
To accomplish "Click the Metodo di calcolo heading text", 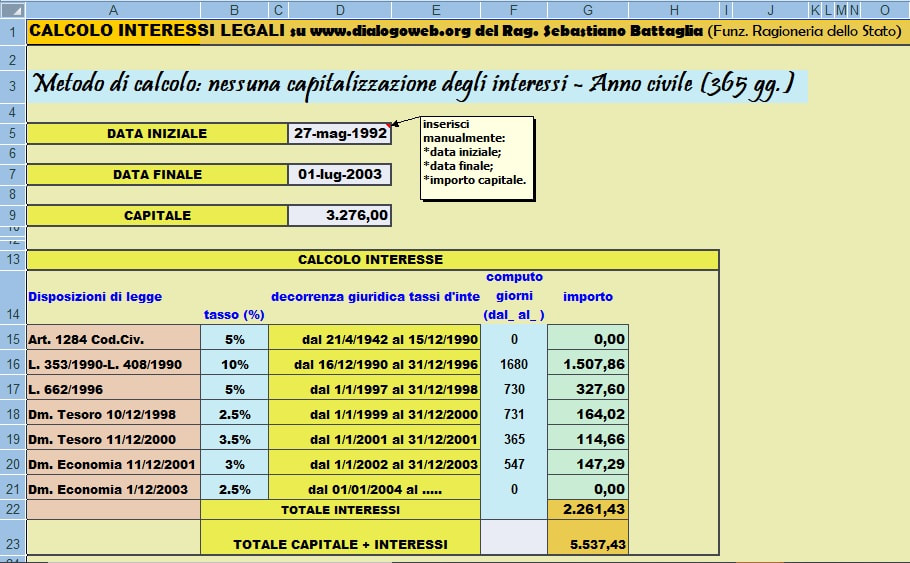I will 415,84.
